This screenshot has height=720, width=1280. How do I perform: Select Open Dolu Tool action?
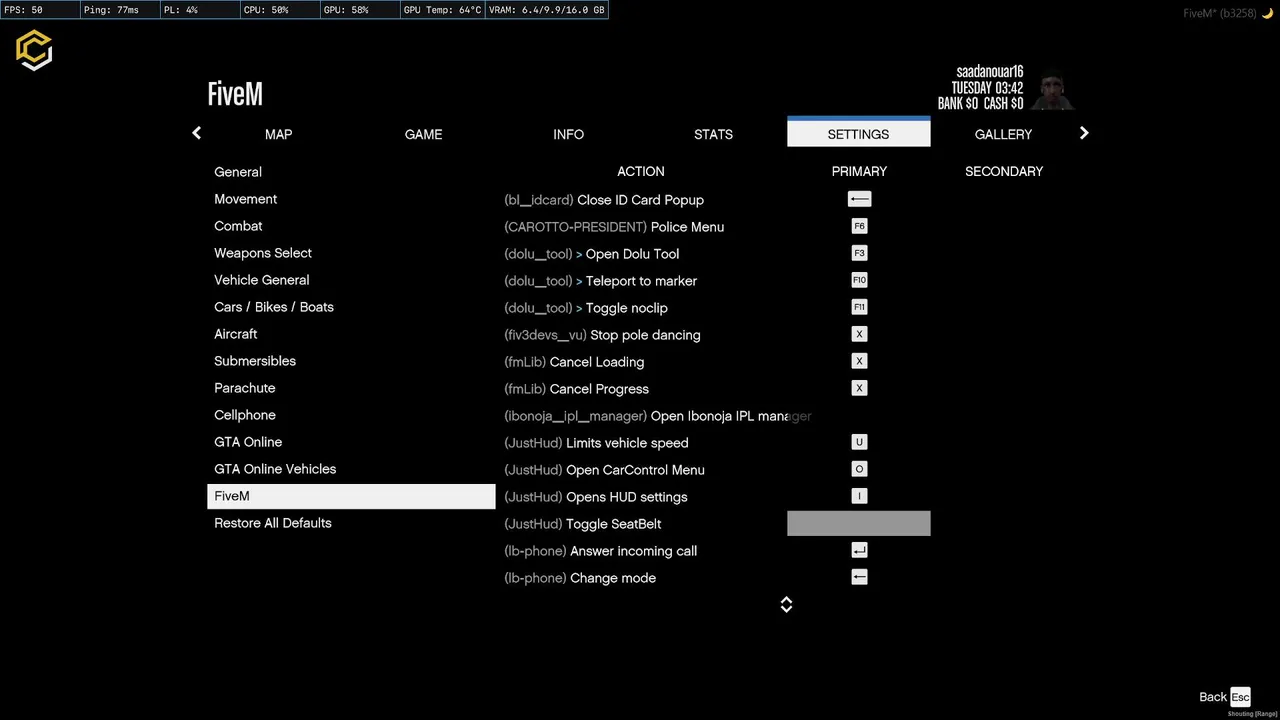click(592, 254)
